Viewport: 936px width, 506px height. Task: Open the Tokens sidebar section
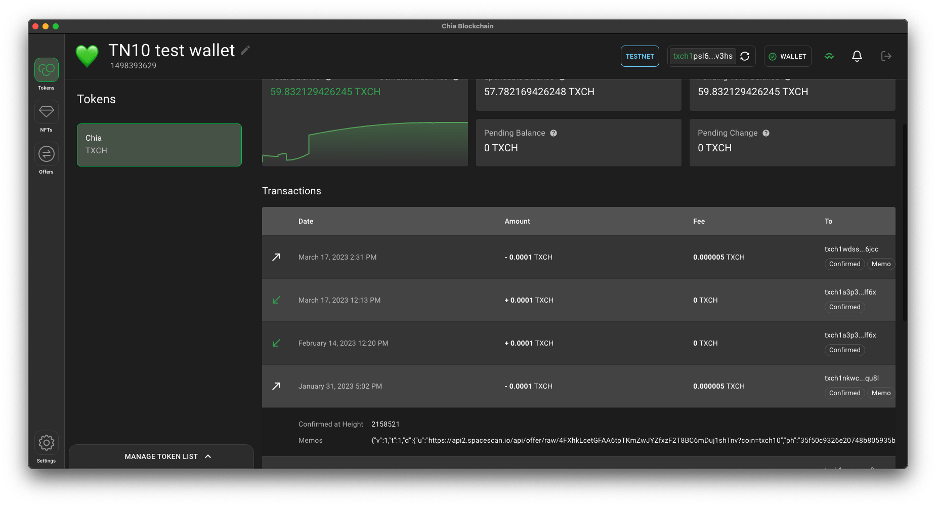tap(46, 70)
